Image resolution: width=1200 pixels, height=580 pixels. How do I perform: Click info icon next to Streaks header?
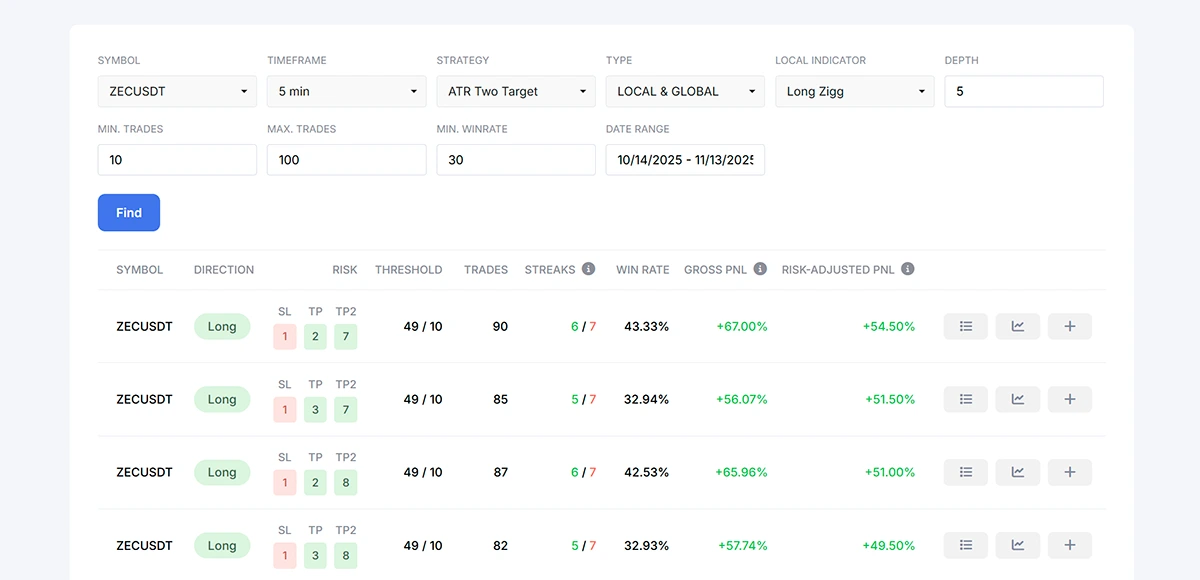pyautogui.click(x=589, y=269)
